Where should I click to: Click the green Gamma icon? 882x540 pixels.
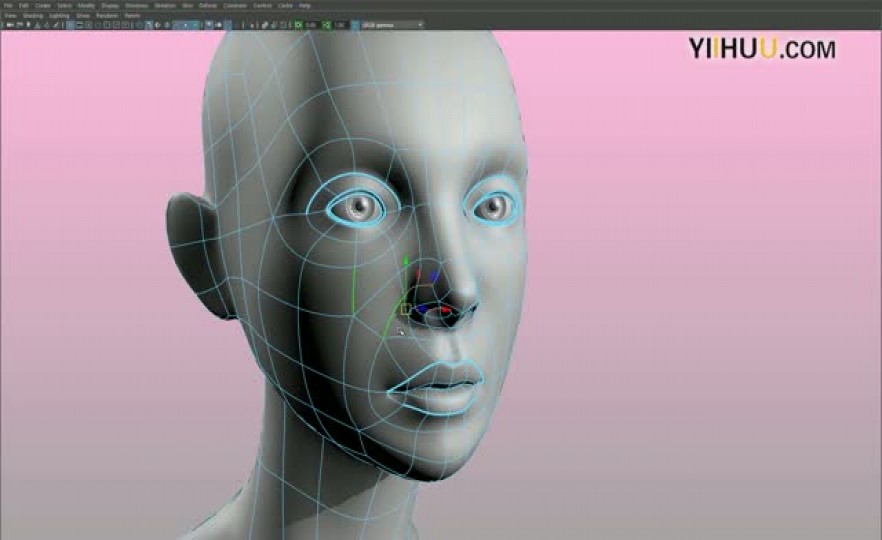(326, 25)
